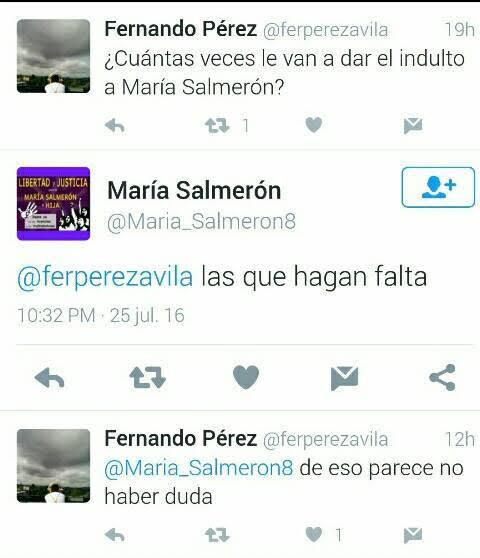Retweet the first Fernando Pérez tweet

click(x=217, y=126)
